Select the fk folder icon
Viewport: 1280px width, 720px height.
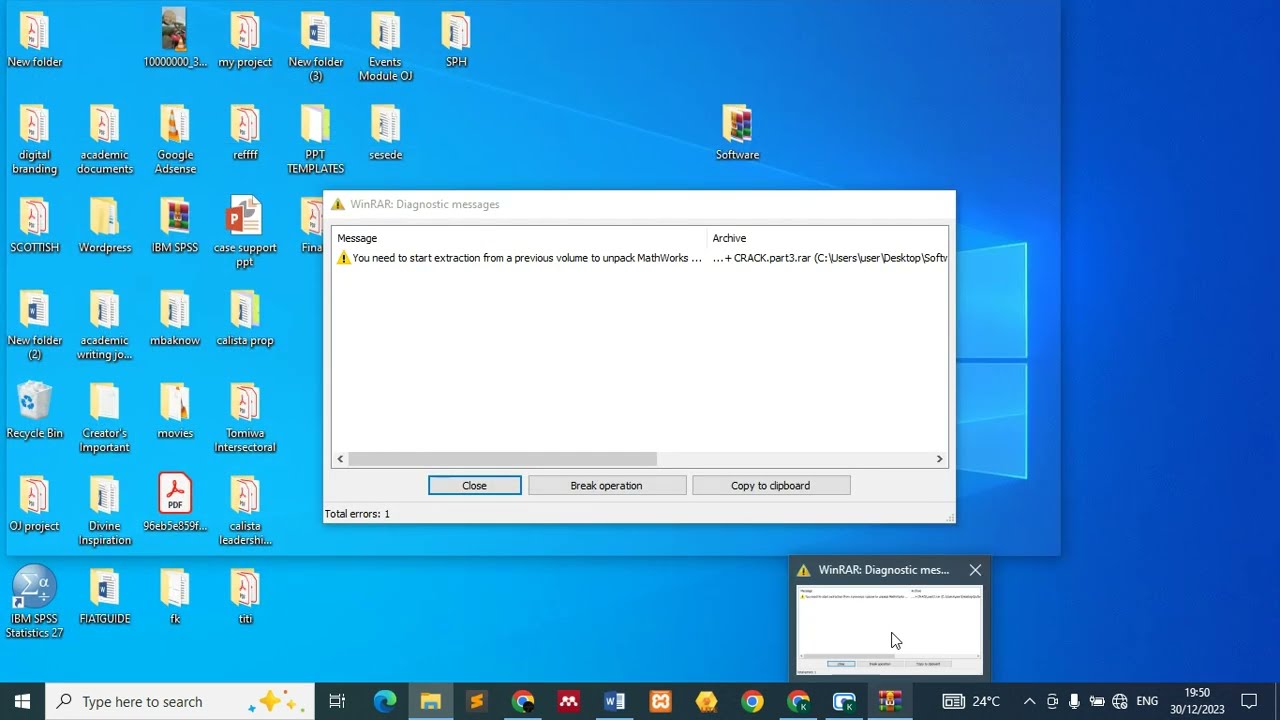pos(175,596)
